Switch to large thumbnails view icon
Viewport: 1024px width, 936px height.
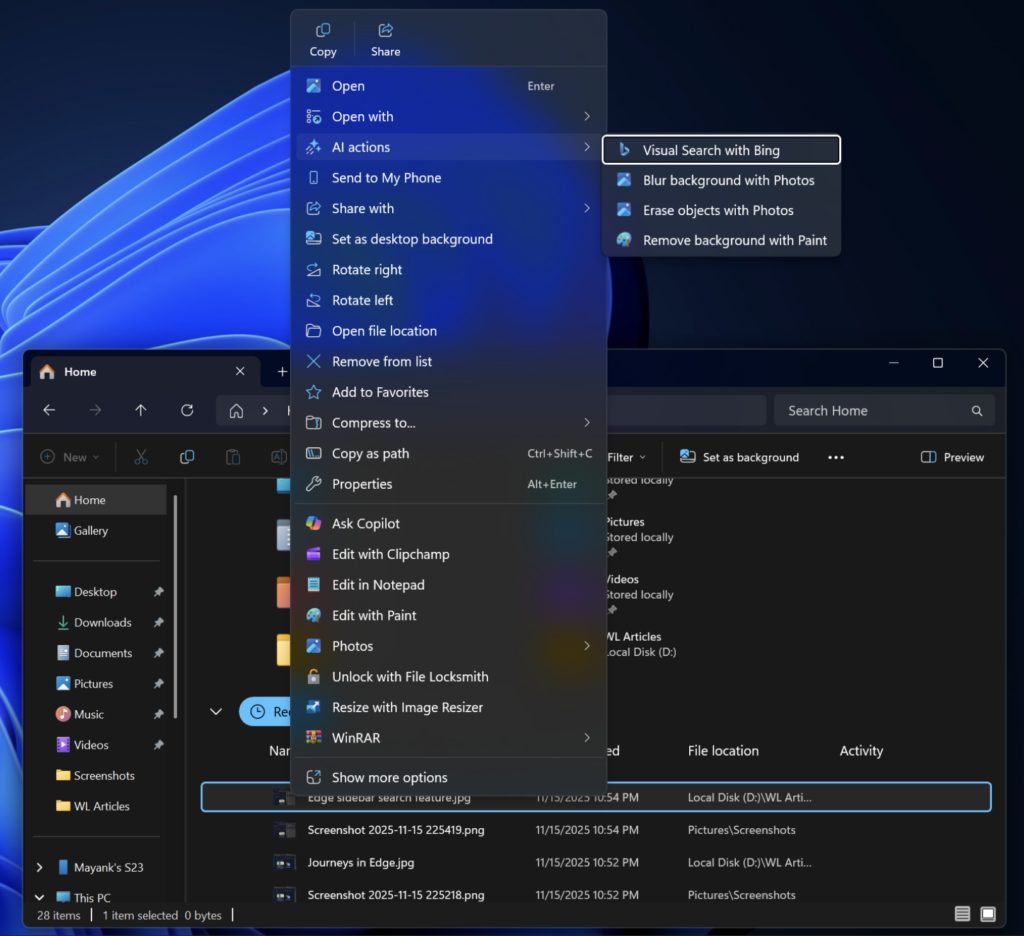(988, 914)
